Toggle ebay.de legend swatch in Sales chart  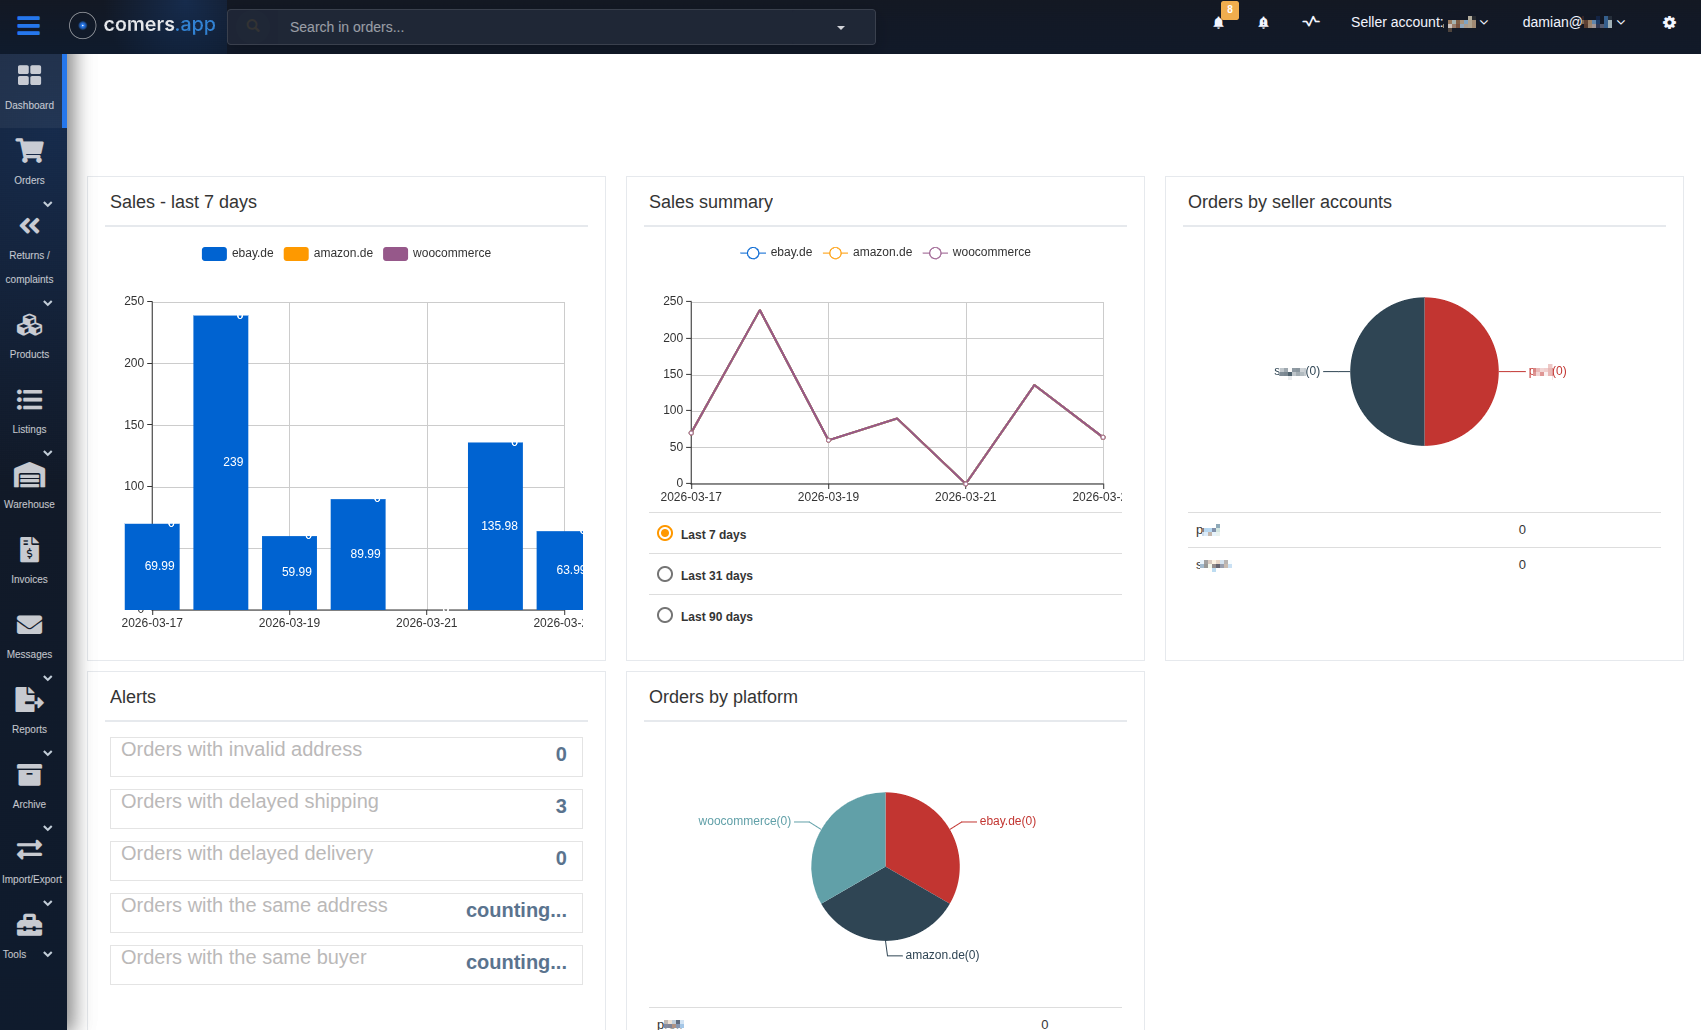tap(214, 254)
